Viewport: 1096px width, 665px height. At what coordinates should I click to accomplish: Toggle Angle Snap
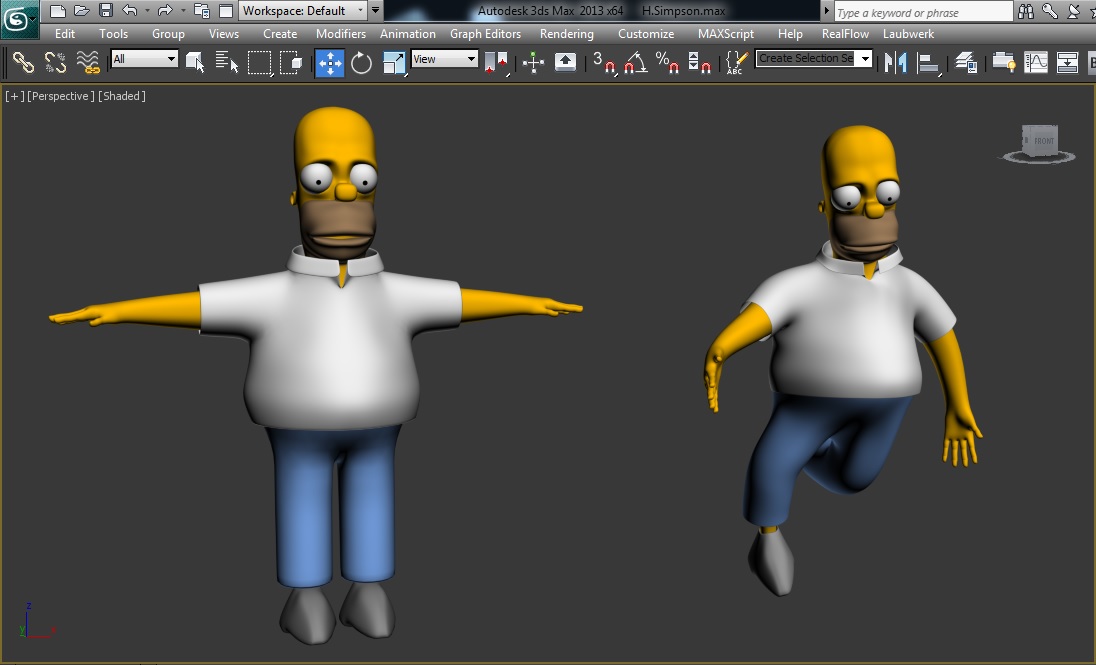point(635,63)
